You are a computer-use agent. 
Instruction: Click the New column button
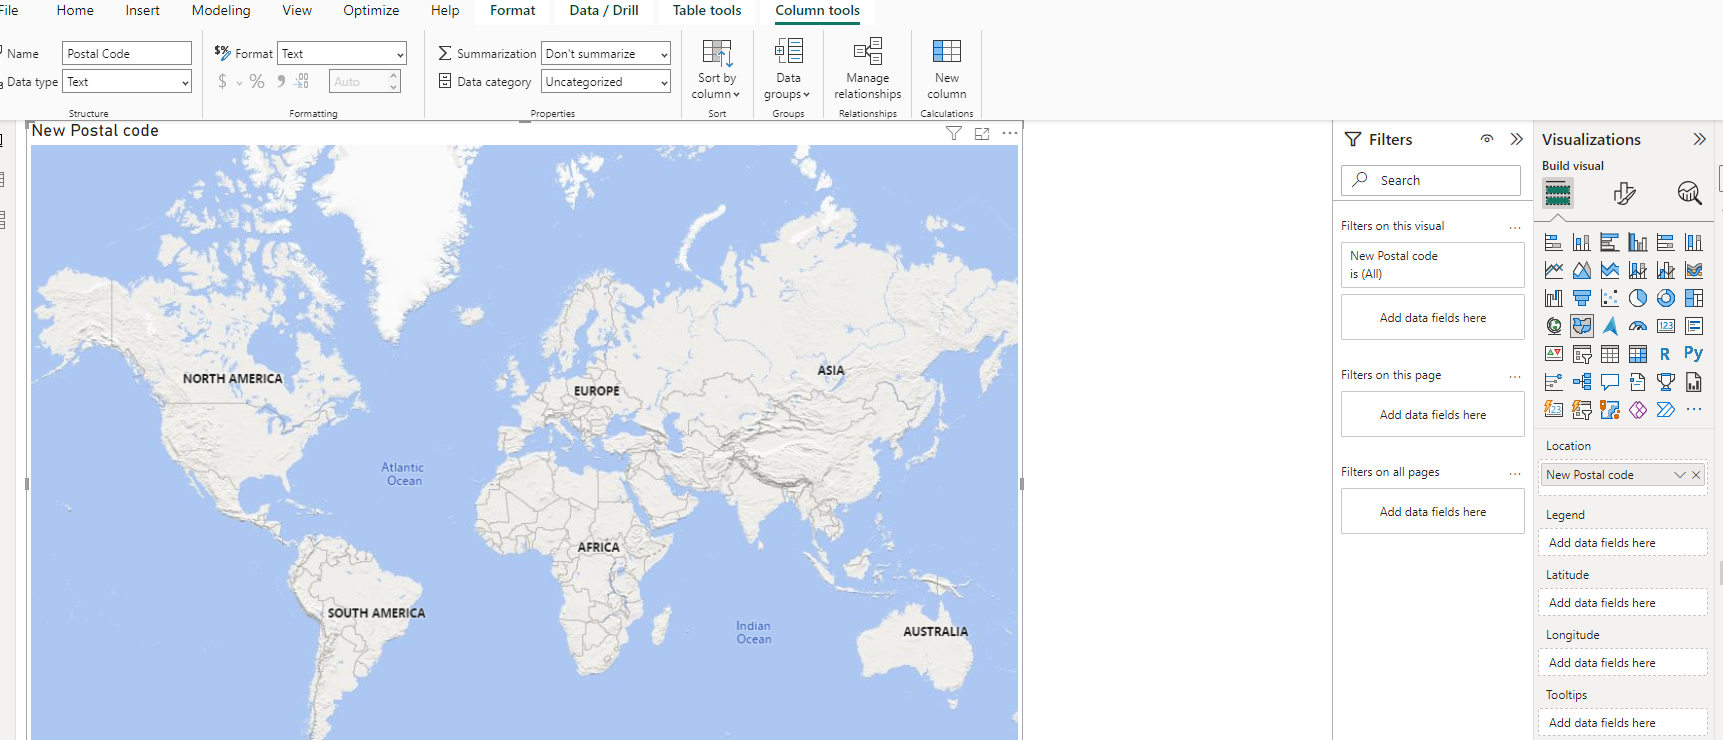[947, 69]
